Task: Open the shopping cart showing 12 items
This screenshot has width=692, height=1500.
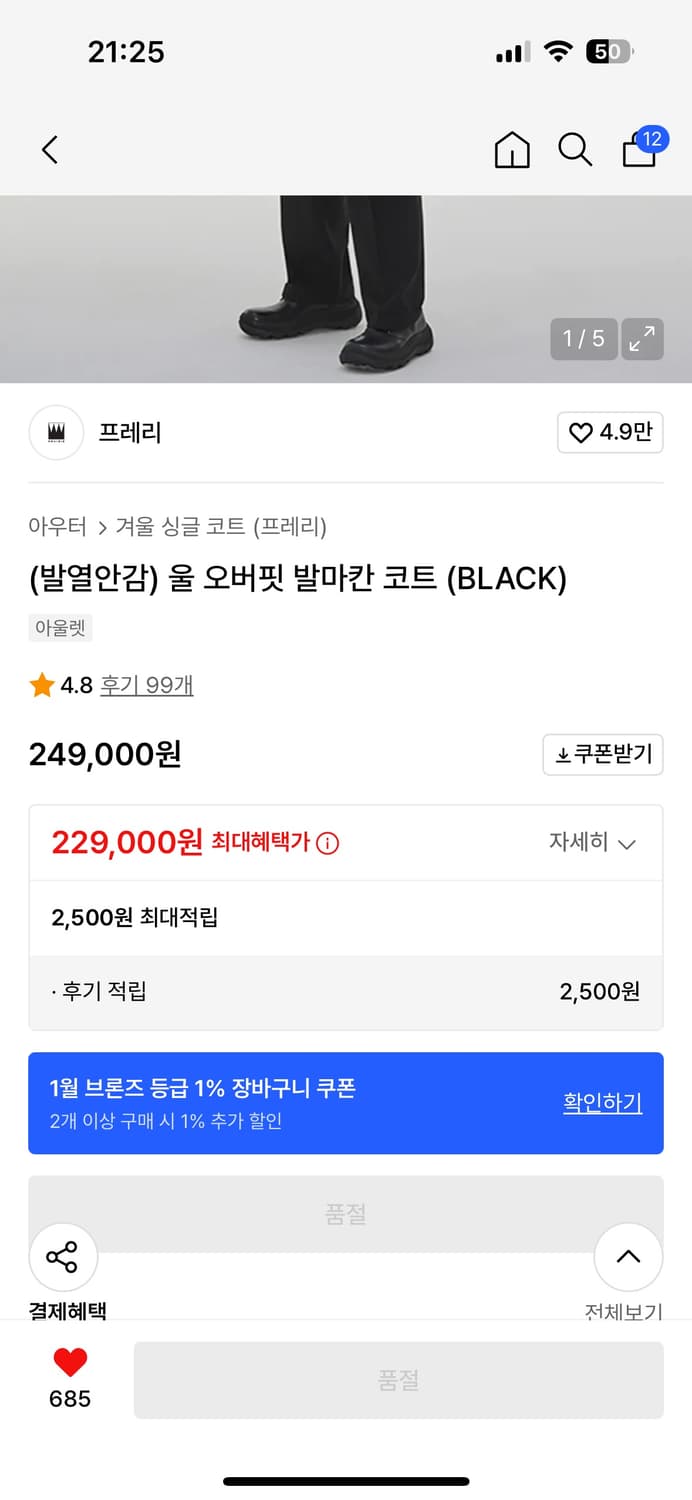Action: (x=639, y=152)
